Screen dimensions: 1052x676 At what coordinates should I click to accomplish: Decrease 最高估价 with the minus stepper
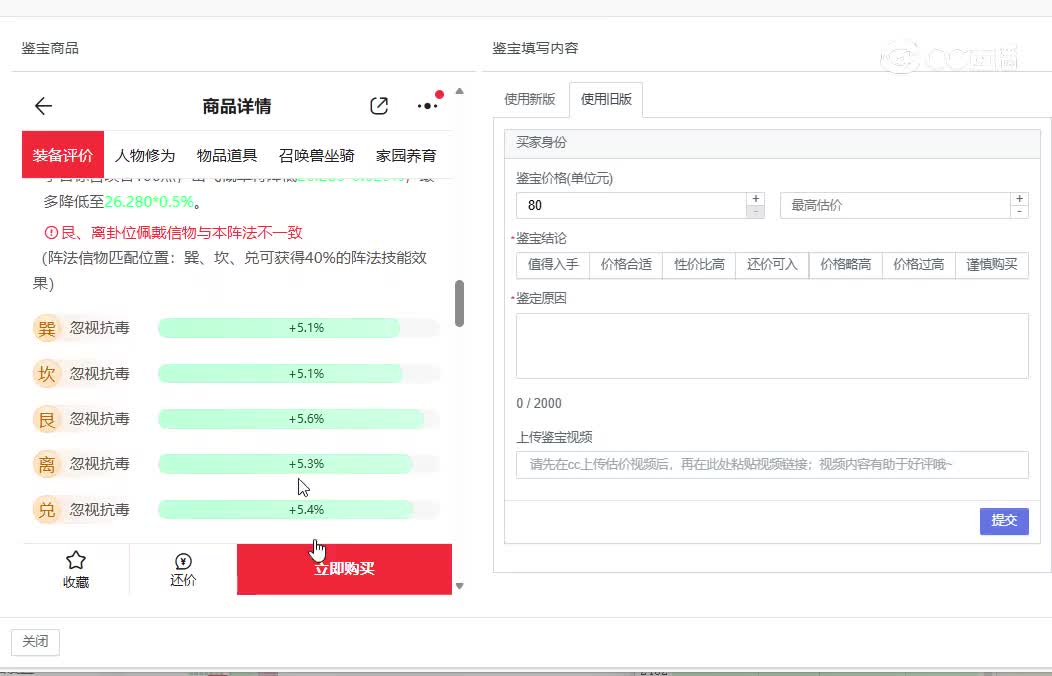tap(1019, 212)
